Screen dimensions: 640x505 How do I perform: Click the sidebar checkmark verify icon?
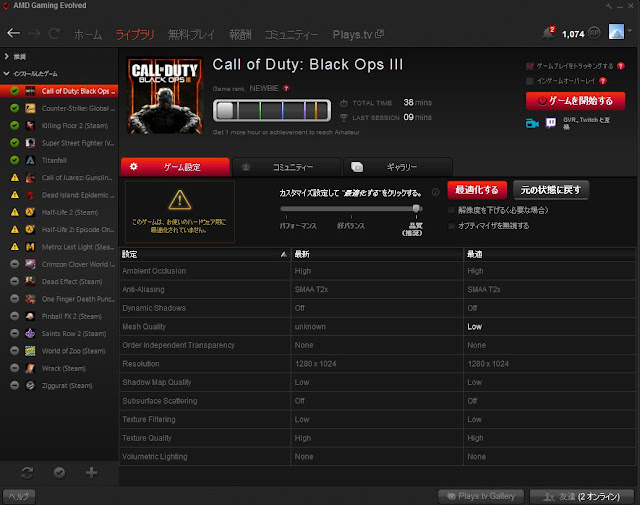(x=59, y=473)
